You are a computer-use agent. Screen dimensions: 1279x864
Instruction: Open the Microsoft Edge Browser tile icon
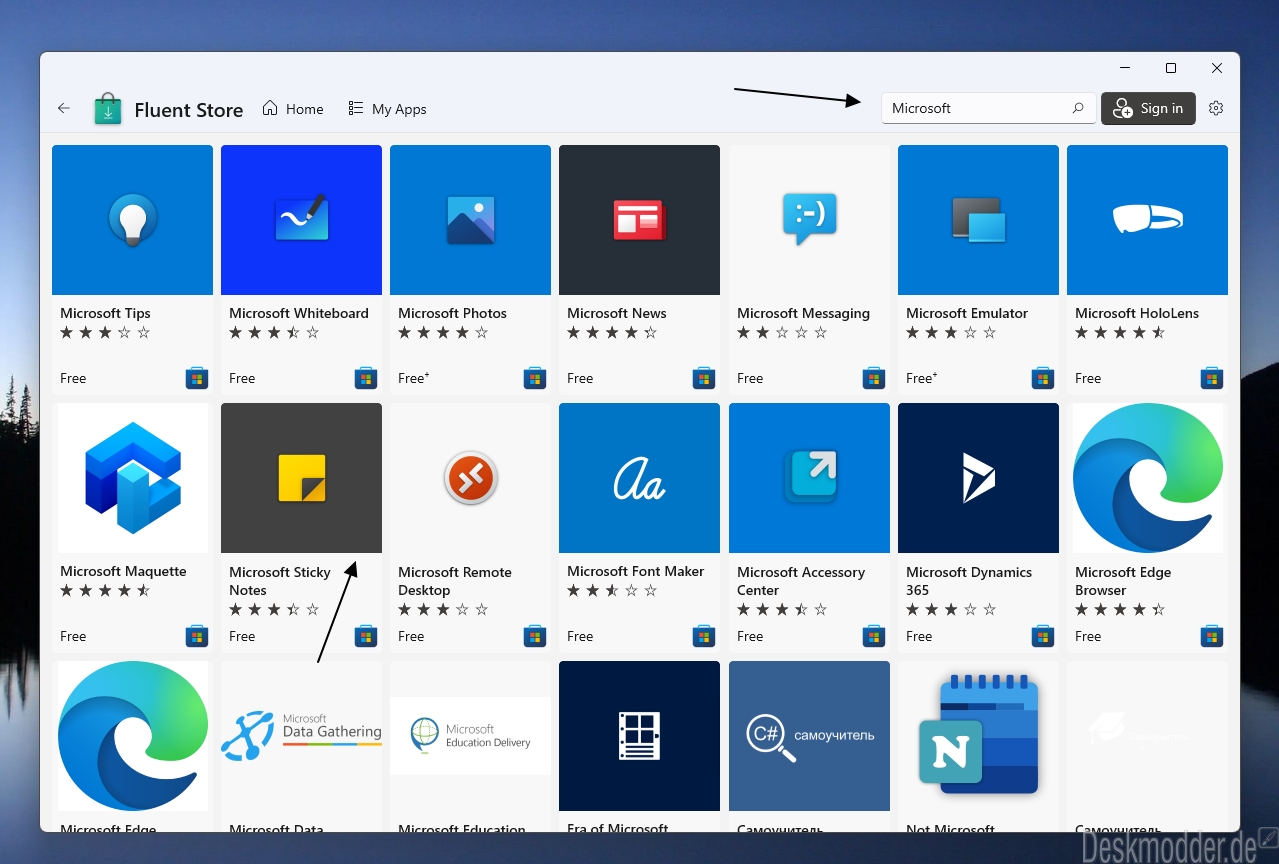tap(1147, 478)
